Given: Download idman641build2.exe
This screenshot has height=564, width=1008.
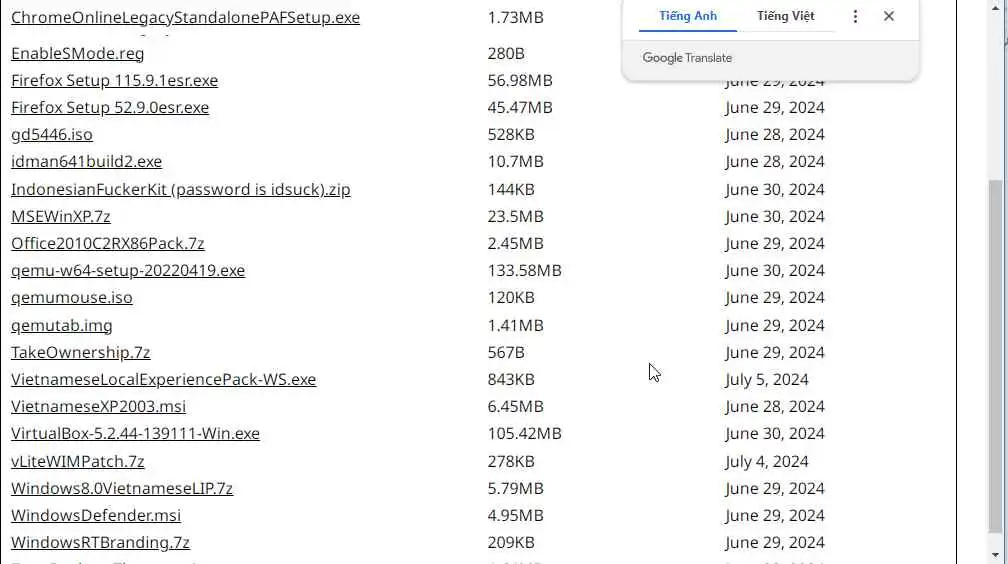Looking at the screenshot, I should [x=86, y=161].
